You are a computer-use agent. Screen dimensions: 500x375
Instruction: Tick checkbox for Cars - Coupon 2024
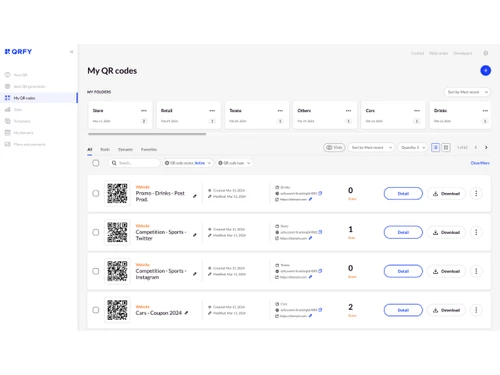pyautogui.click(x=96, y=310)
